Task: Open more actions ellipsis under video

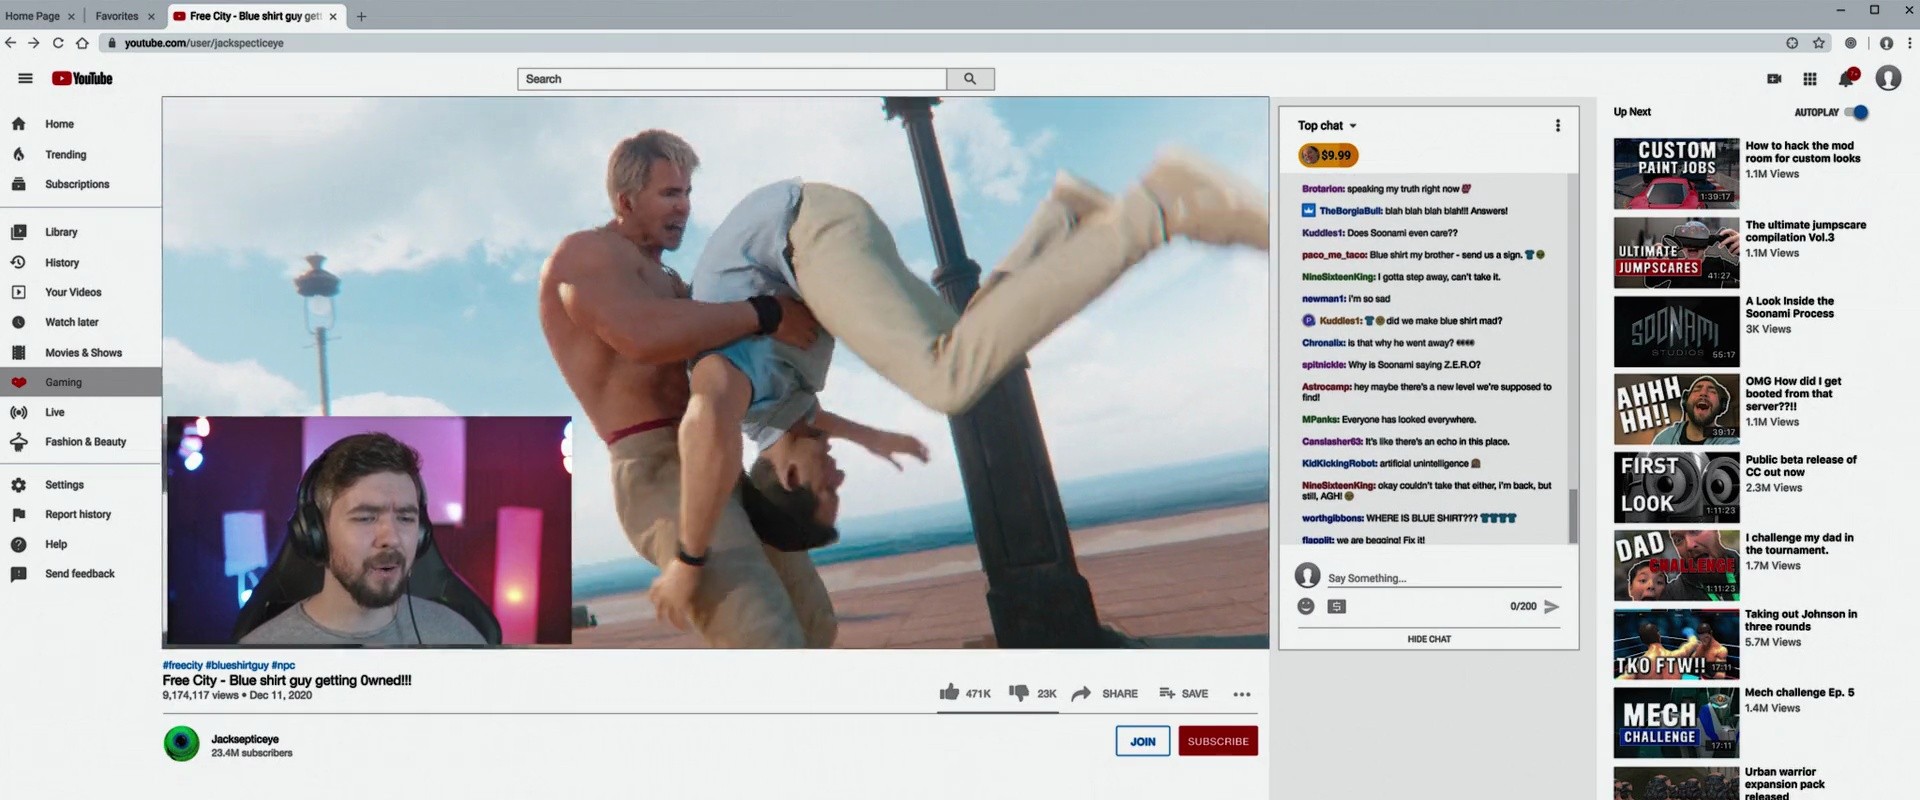Action: click(1242, 694)
